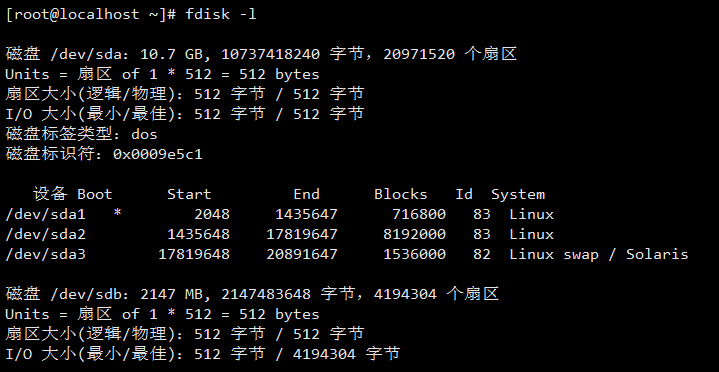Click the /dev/sdb disk header line
719x372 pixels.
pyautogui.click(x=252, y=294)
